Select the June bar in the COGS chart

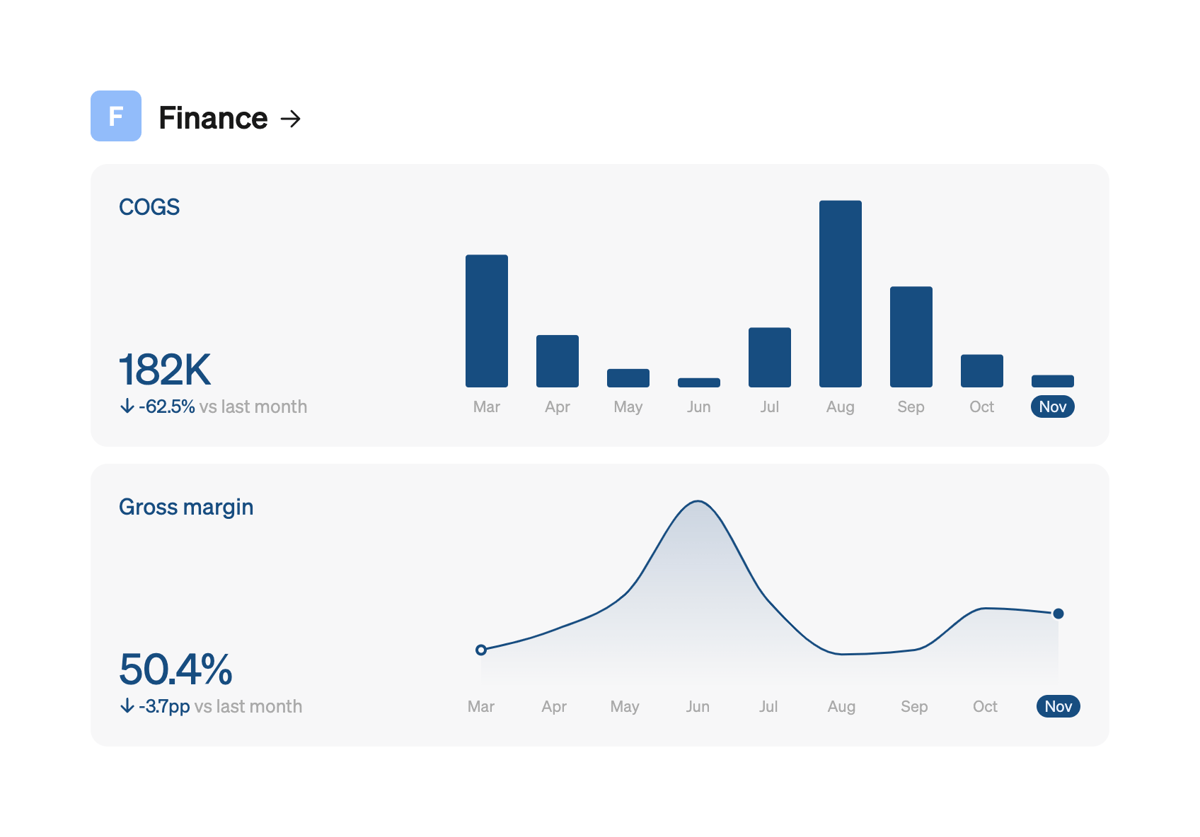698,381
